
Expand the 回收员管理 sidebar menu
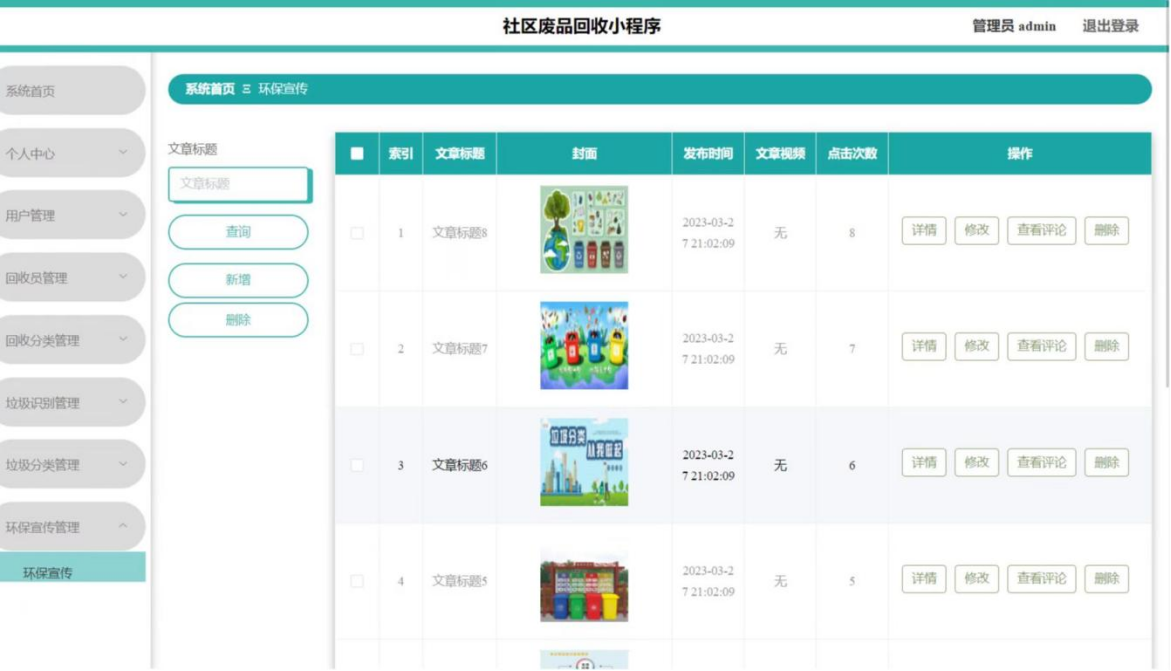[72, 277]
